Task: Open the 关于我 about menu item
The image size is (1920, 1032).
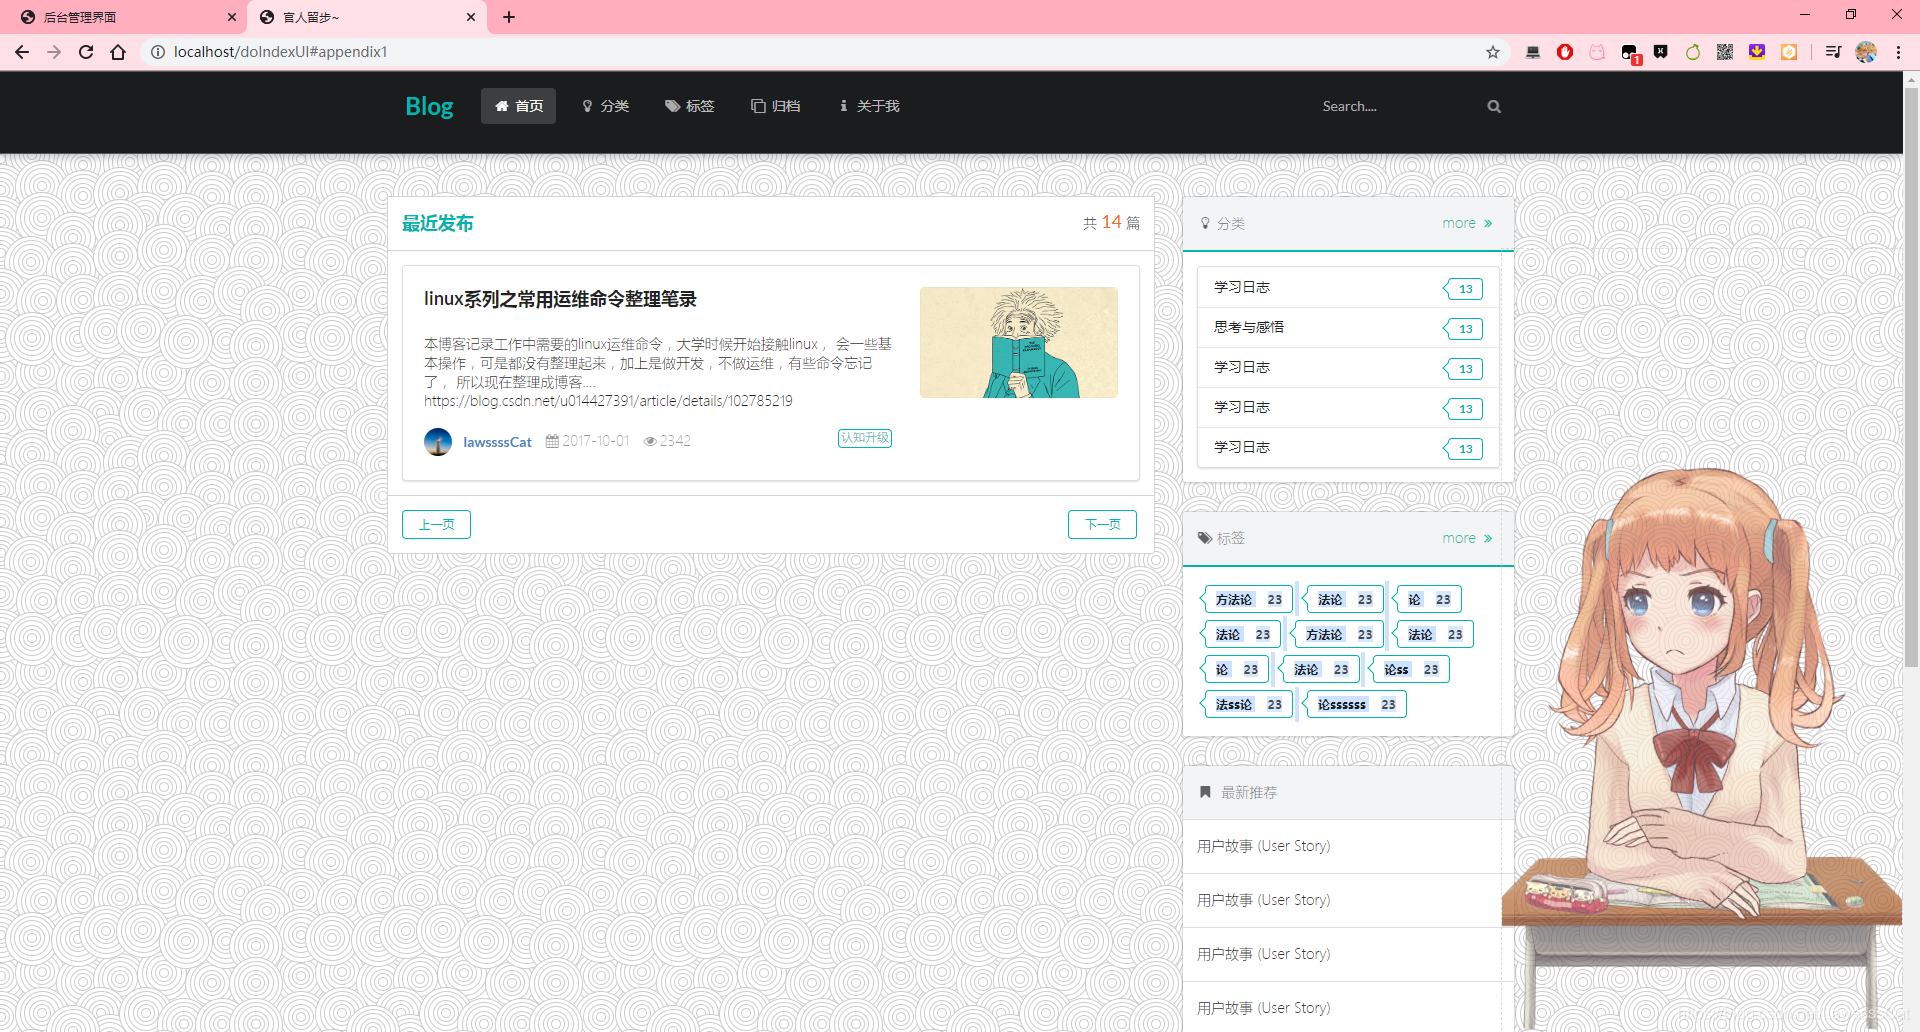Action: click(869, 106)
